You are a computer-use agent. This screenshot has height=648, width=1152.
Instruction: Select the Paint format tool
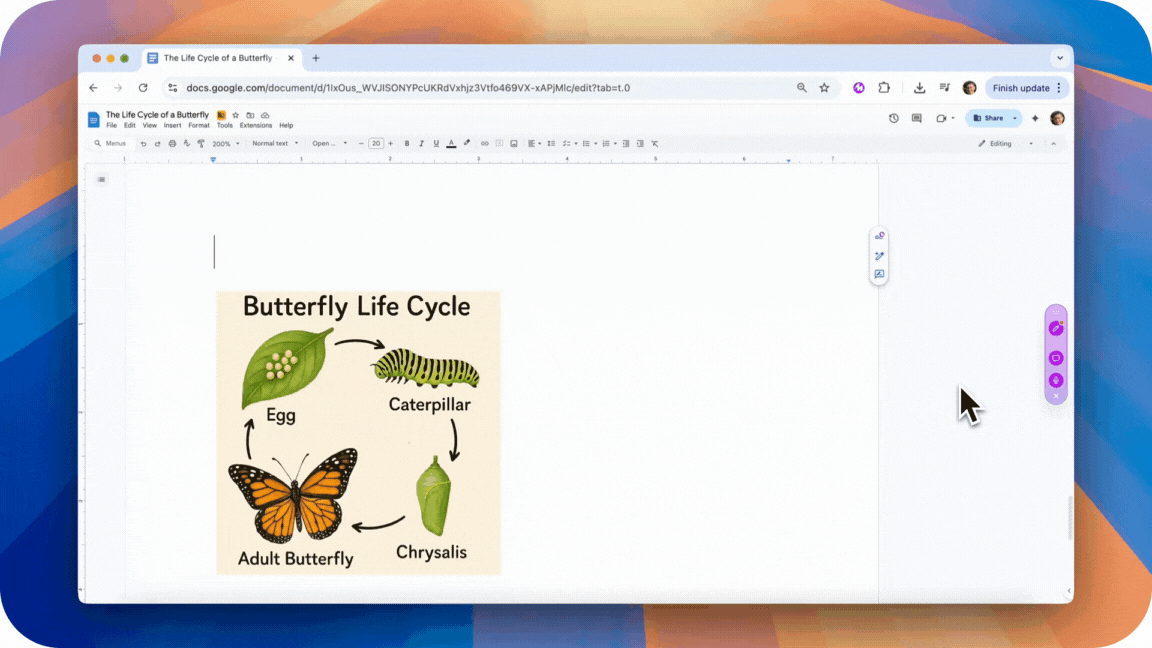tap(200, 143)
